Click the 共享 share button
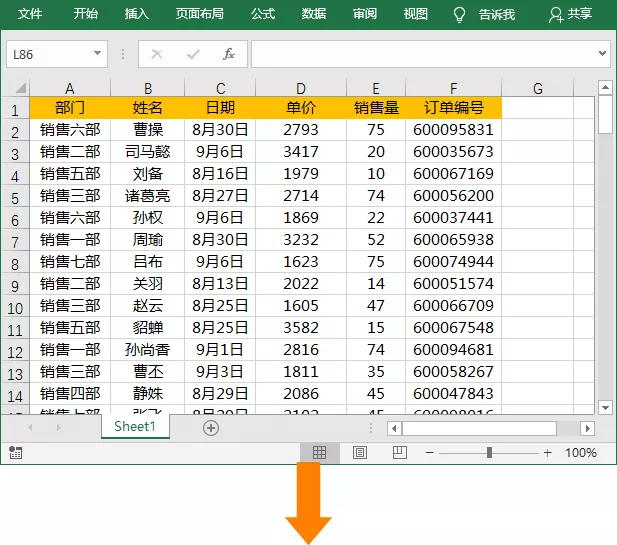This screenshot has height=545, width=617. point(570,14)
